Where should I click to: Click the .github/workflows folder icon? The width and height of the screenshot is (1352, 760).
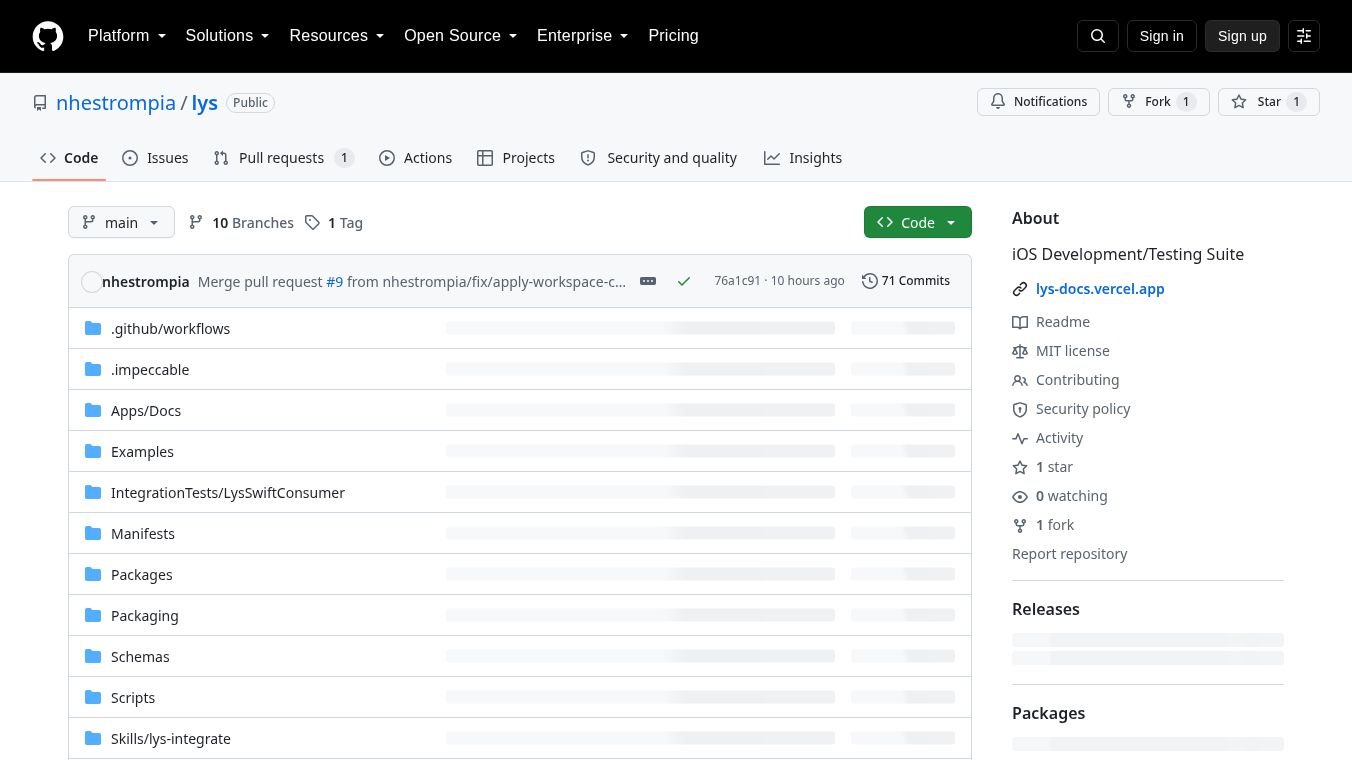click(x=93, y=328)
